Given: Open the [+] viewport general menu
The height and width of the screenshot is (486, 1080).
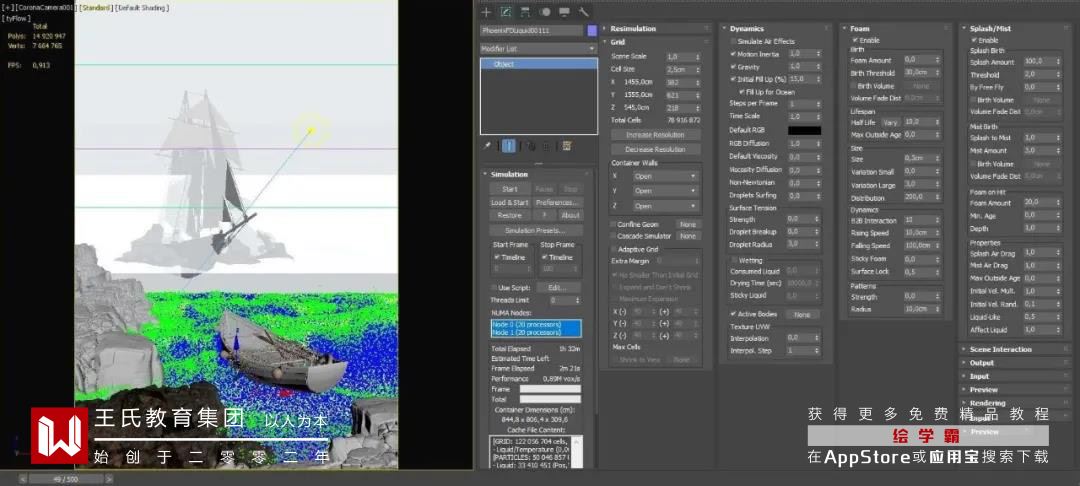Looking at the screenshot, I should (8, 8).
